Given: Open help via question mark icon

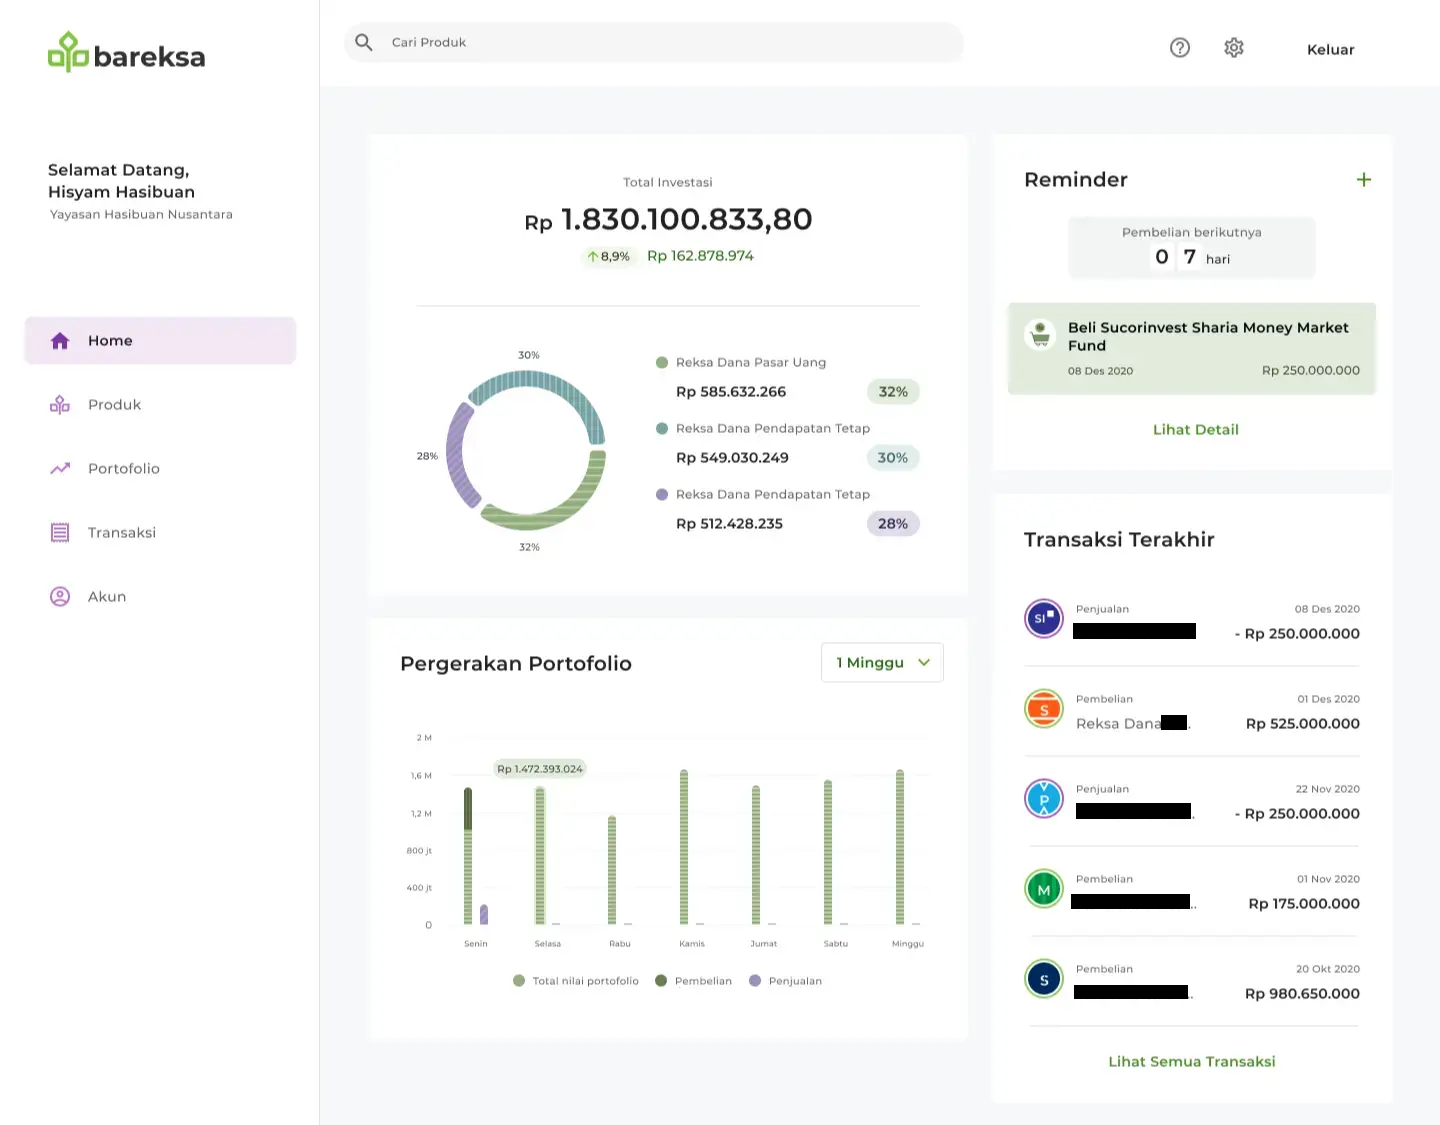Looking at the screenshot, I should tap(1180, 48).
